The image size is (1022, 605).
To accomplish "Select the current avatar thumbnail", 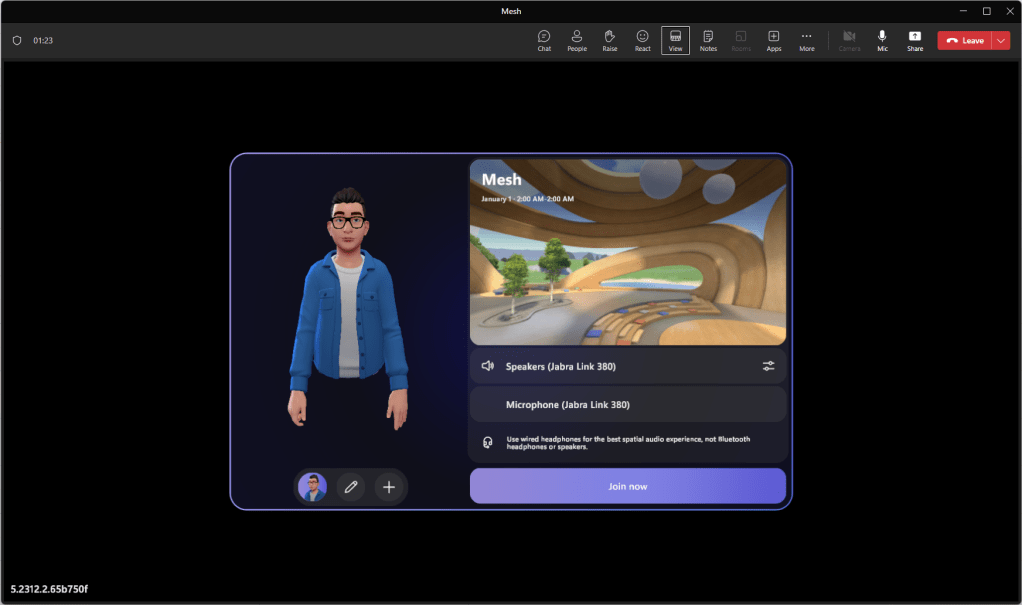I will (313, 487).
